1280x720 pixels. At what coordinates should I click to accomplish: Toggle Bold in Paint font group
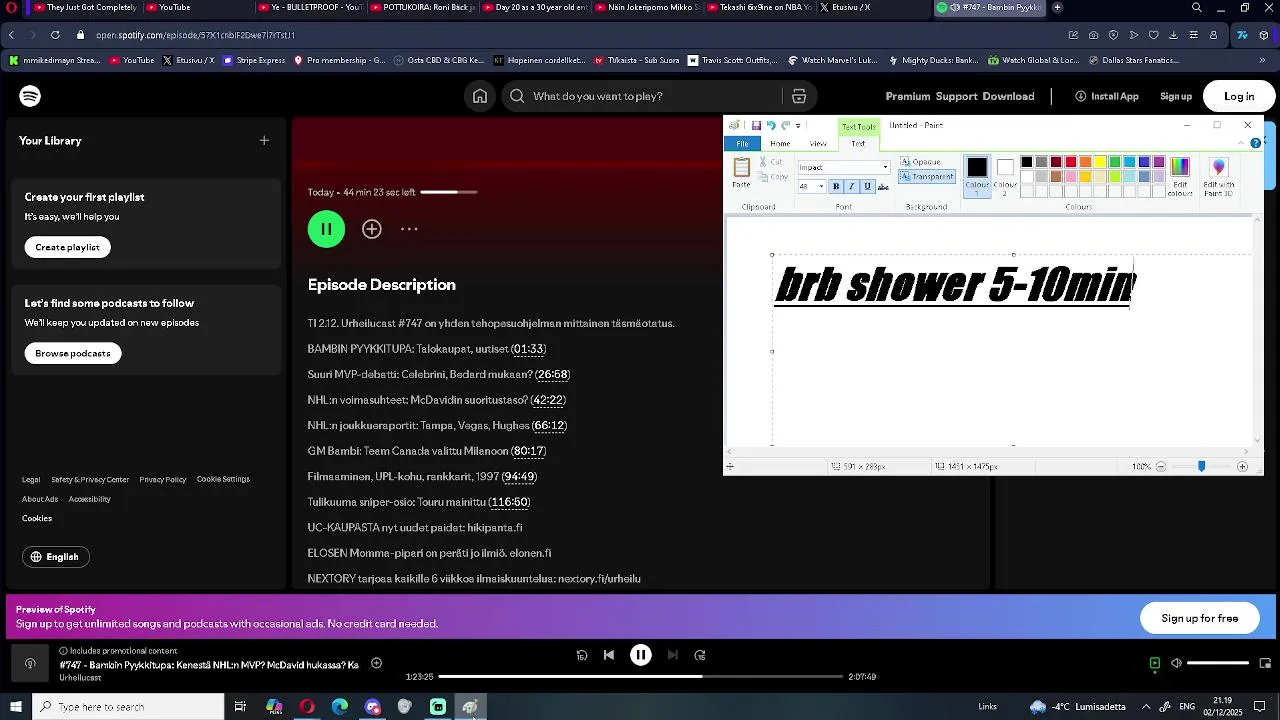pos(836,187)
